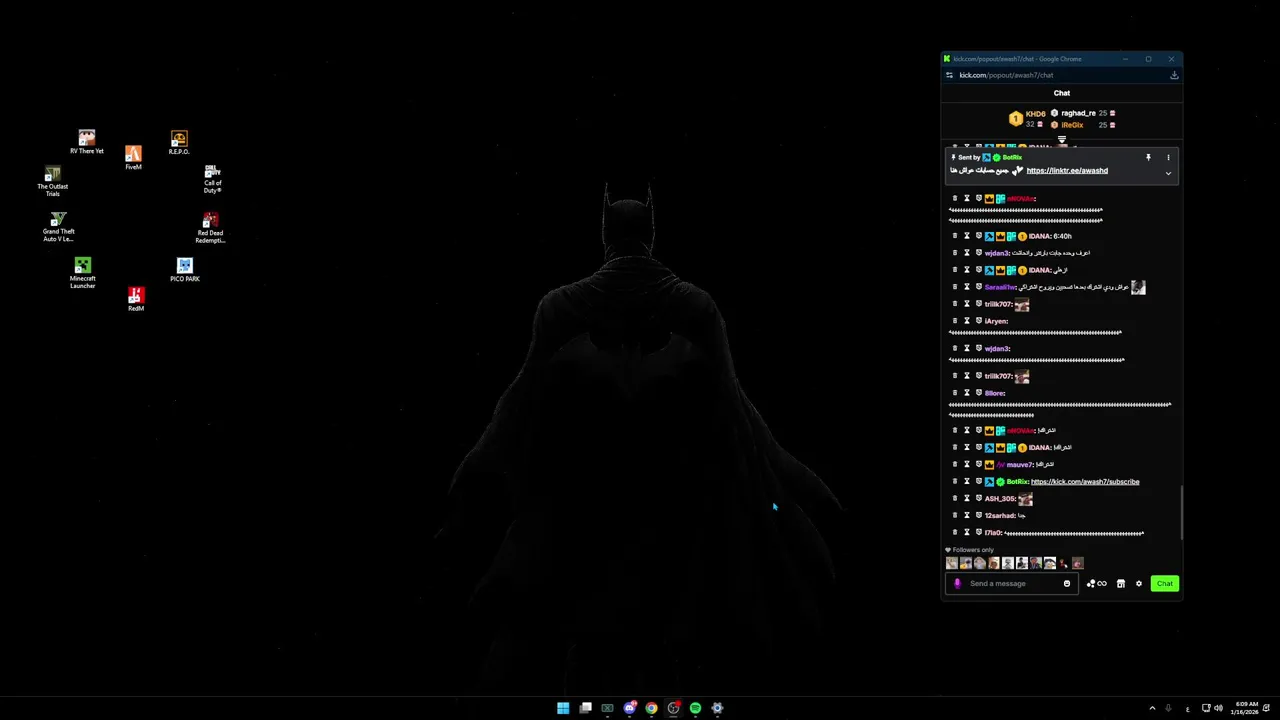Image resolution: width=1280 pixels, height=720 pixels.
Task: Click the ASH_305 emote image
Action: point(1025,498)
